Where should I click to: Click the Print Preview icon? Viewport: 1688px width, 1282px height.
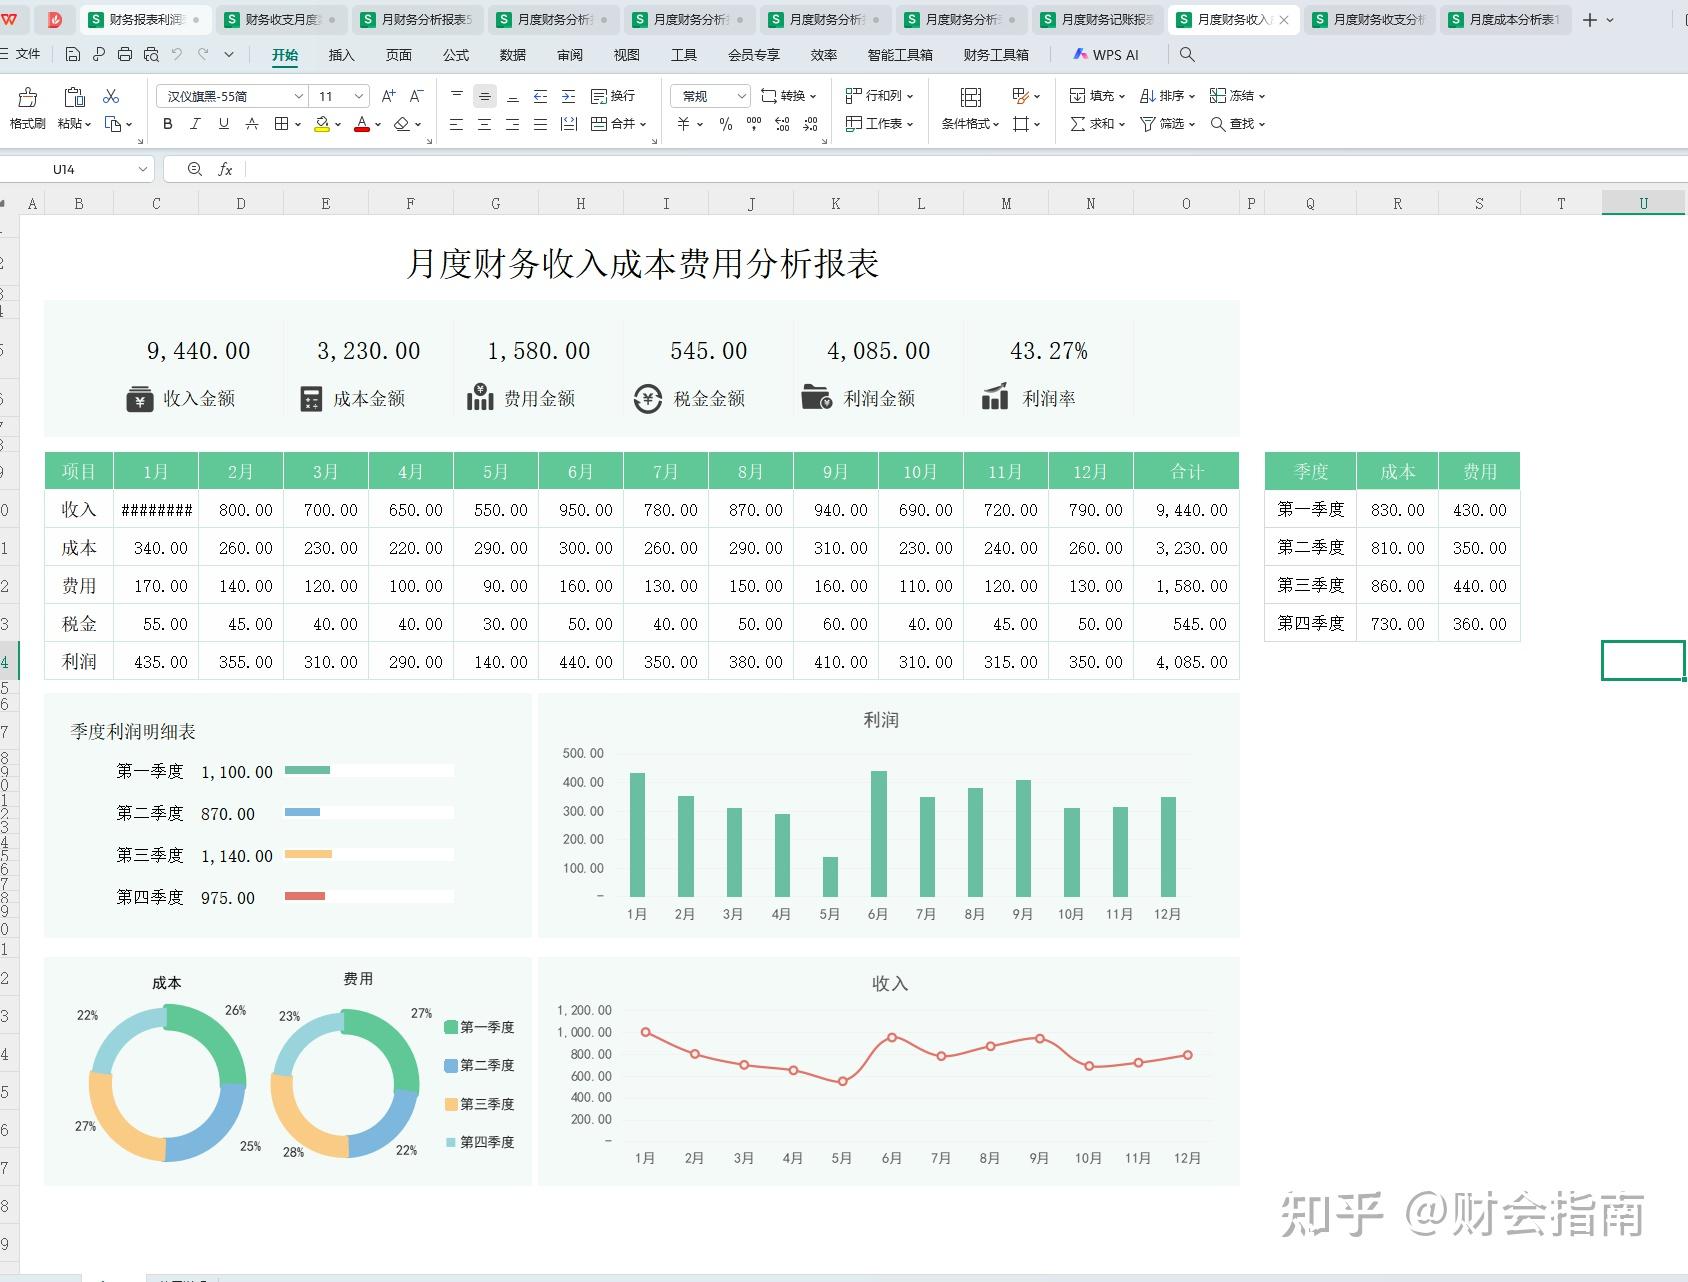tap(150, 55)
